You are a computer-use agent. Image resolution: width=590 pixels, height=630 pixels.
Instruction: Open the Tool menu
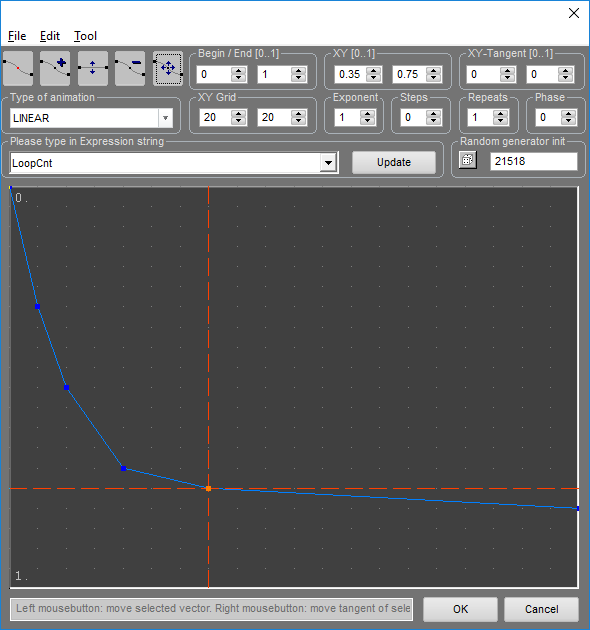coord(85,36)
